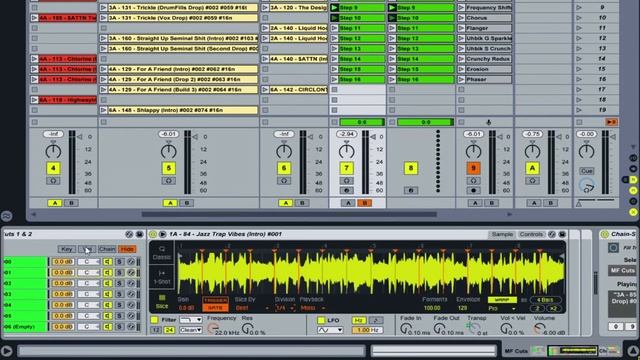Screen dimensions: 640x360
Task: Click the chain 00 speaker activator icon
Action: [107, 262]
